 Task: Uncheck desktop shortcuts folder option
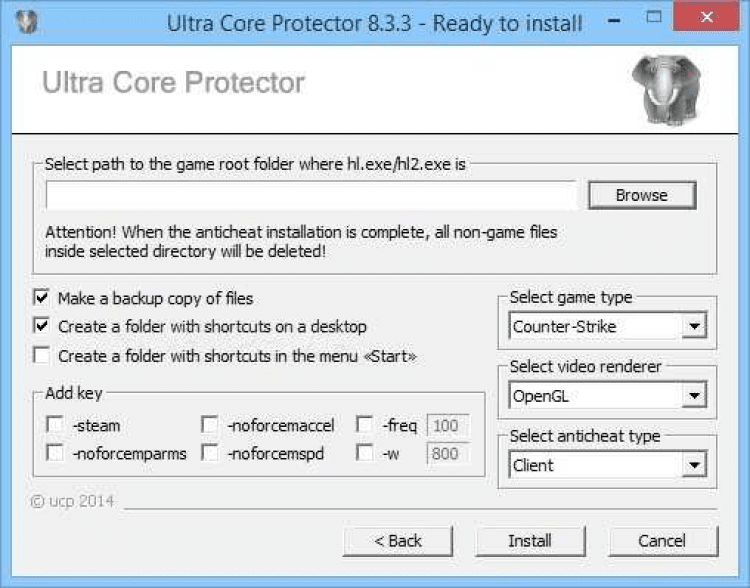click(42, 326)
